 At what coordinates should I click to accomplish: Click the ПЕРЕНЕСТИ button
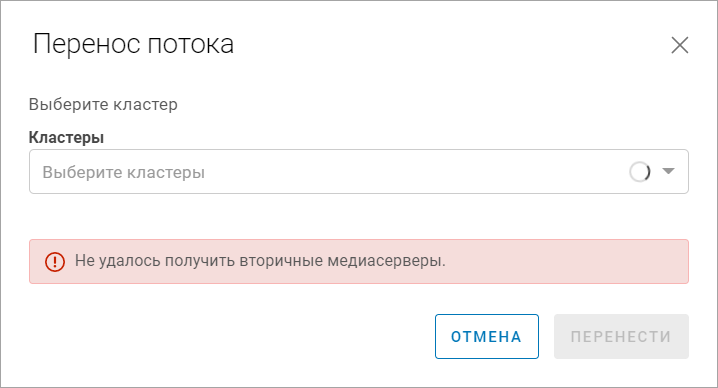coord(621,336)
